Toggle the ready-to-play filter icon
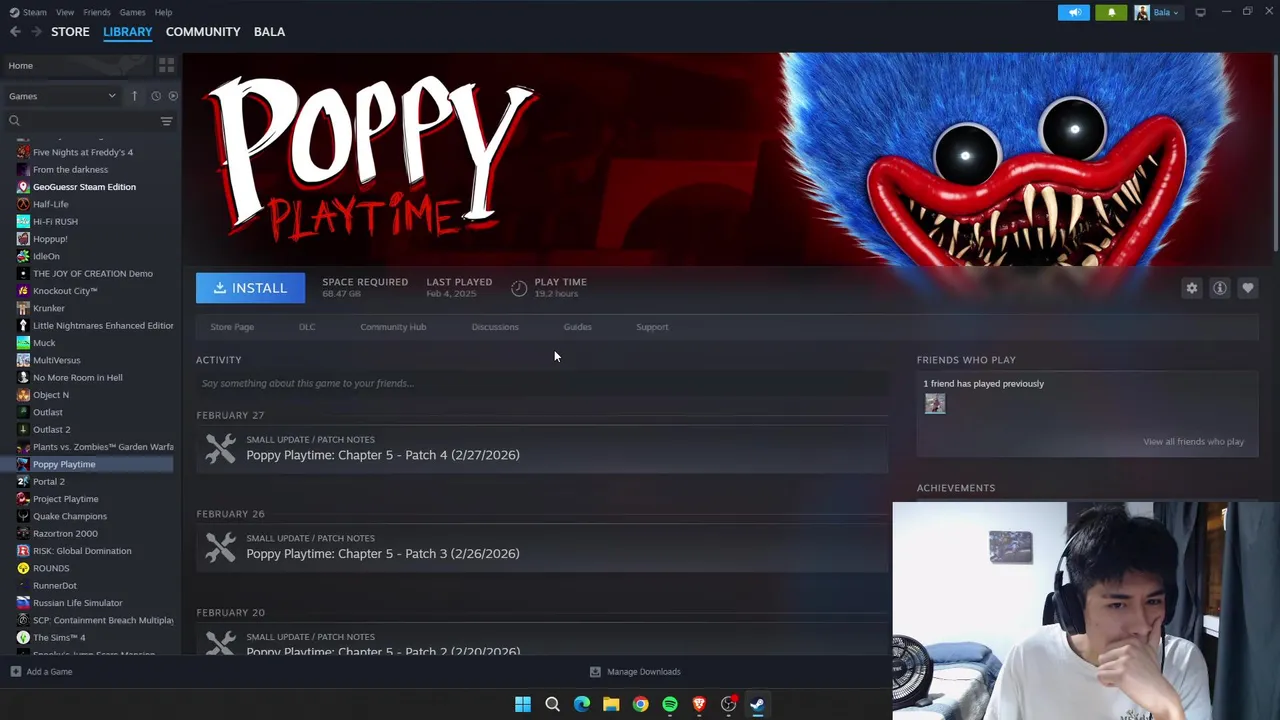The height and width of the screenshot is (720, 1280). pos(173,96)
